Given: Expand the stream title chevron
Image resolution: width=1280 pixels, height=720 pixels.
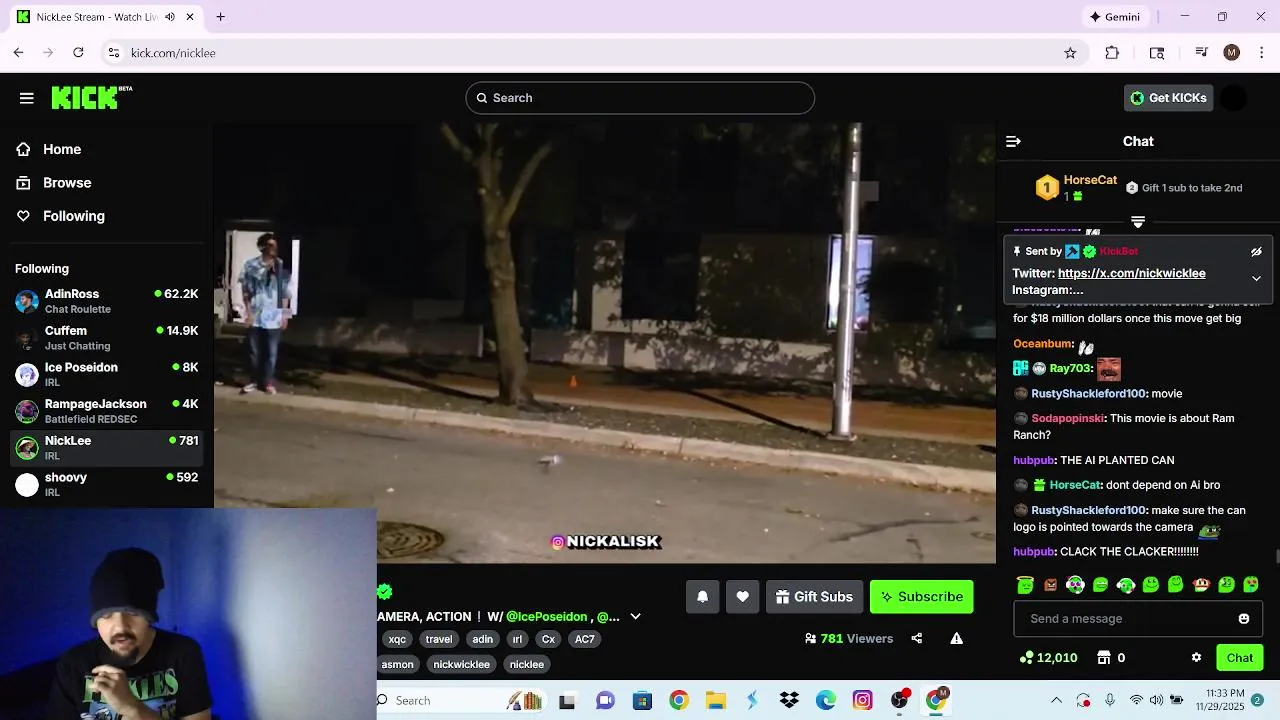Looking at the screenshot, I should pos(635,617).
